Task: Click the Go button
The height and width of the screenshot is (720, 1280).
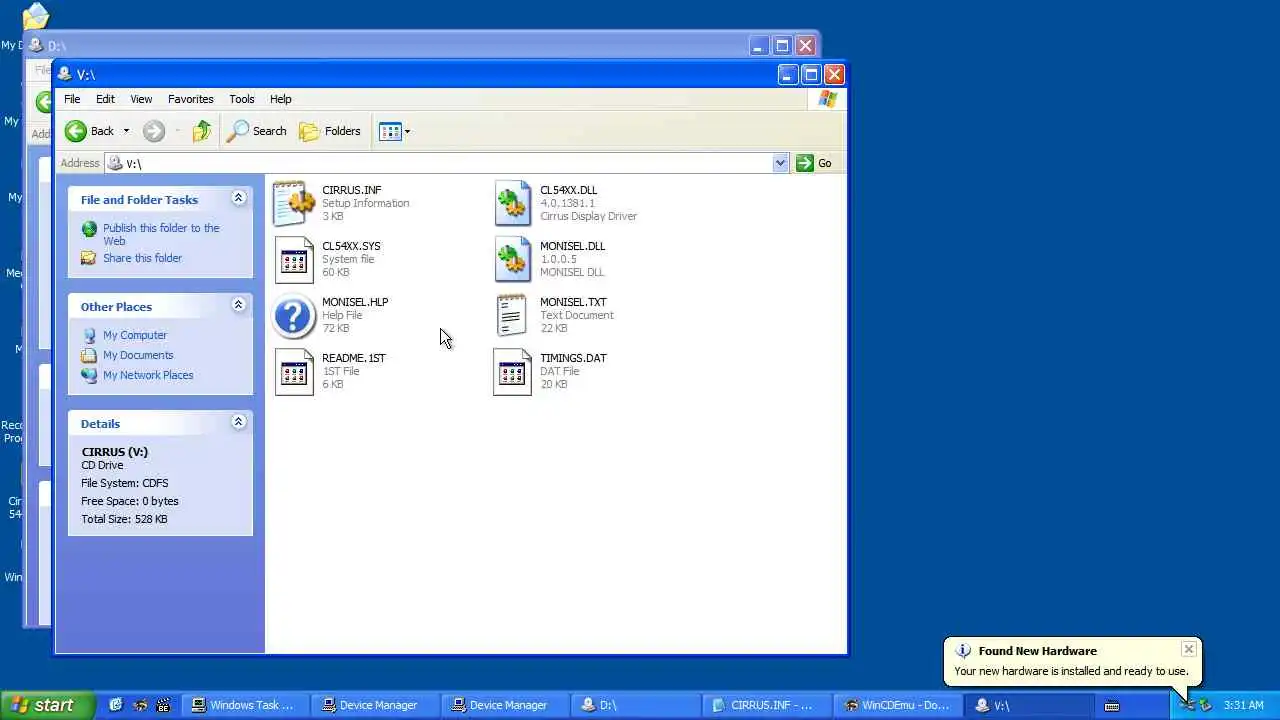Action: point(814,163)
